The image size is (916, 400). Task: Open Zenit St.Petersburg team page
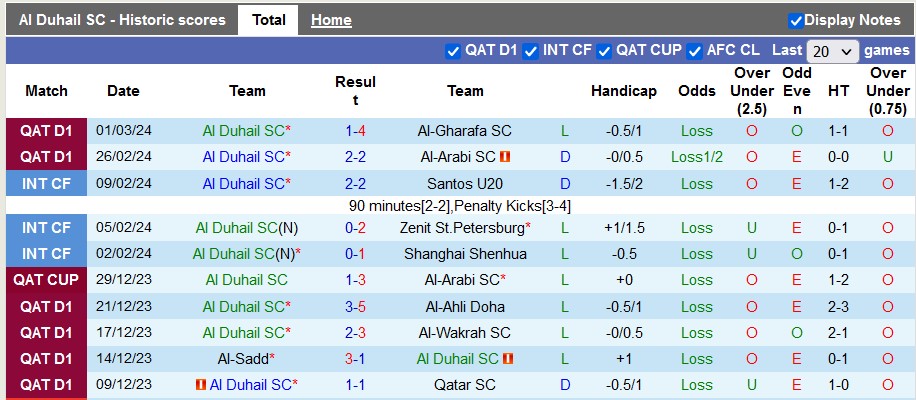(463, 228)
